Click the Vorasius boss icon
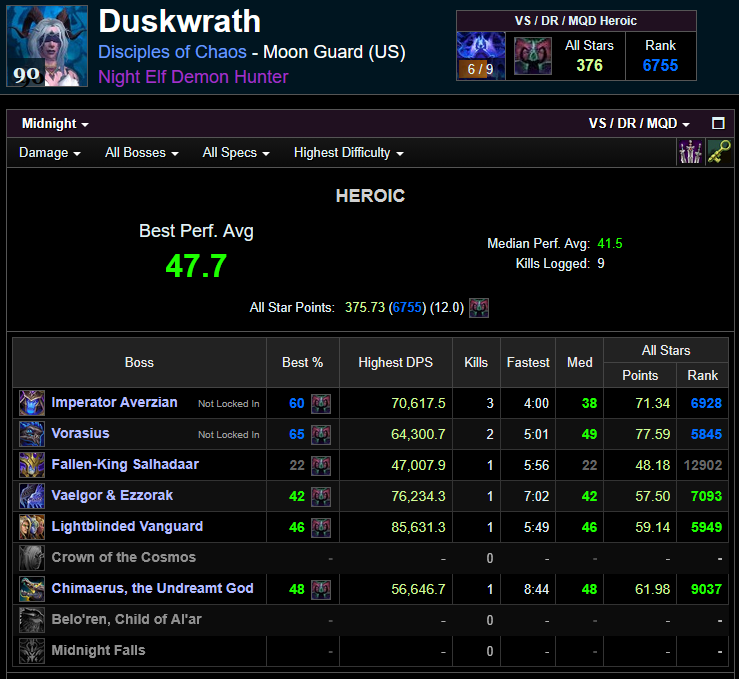 coord(32,434)
